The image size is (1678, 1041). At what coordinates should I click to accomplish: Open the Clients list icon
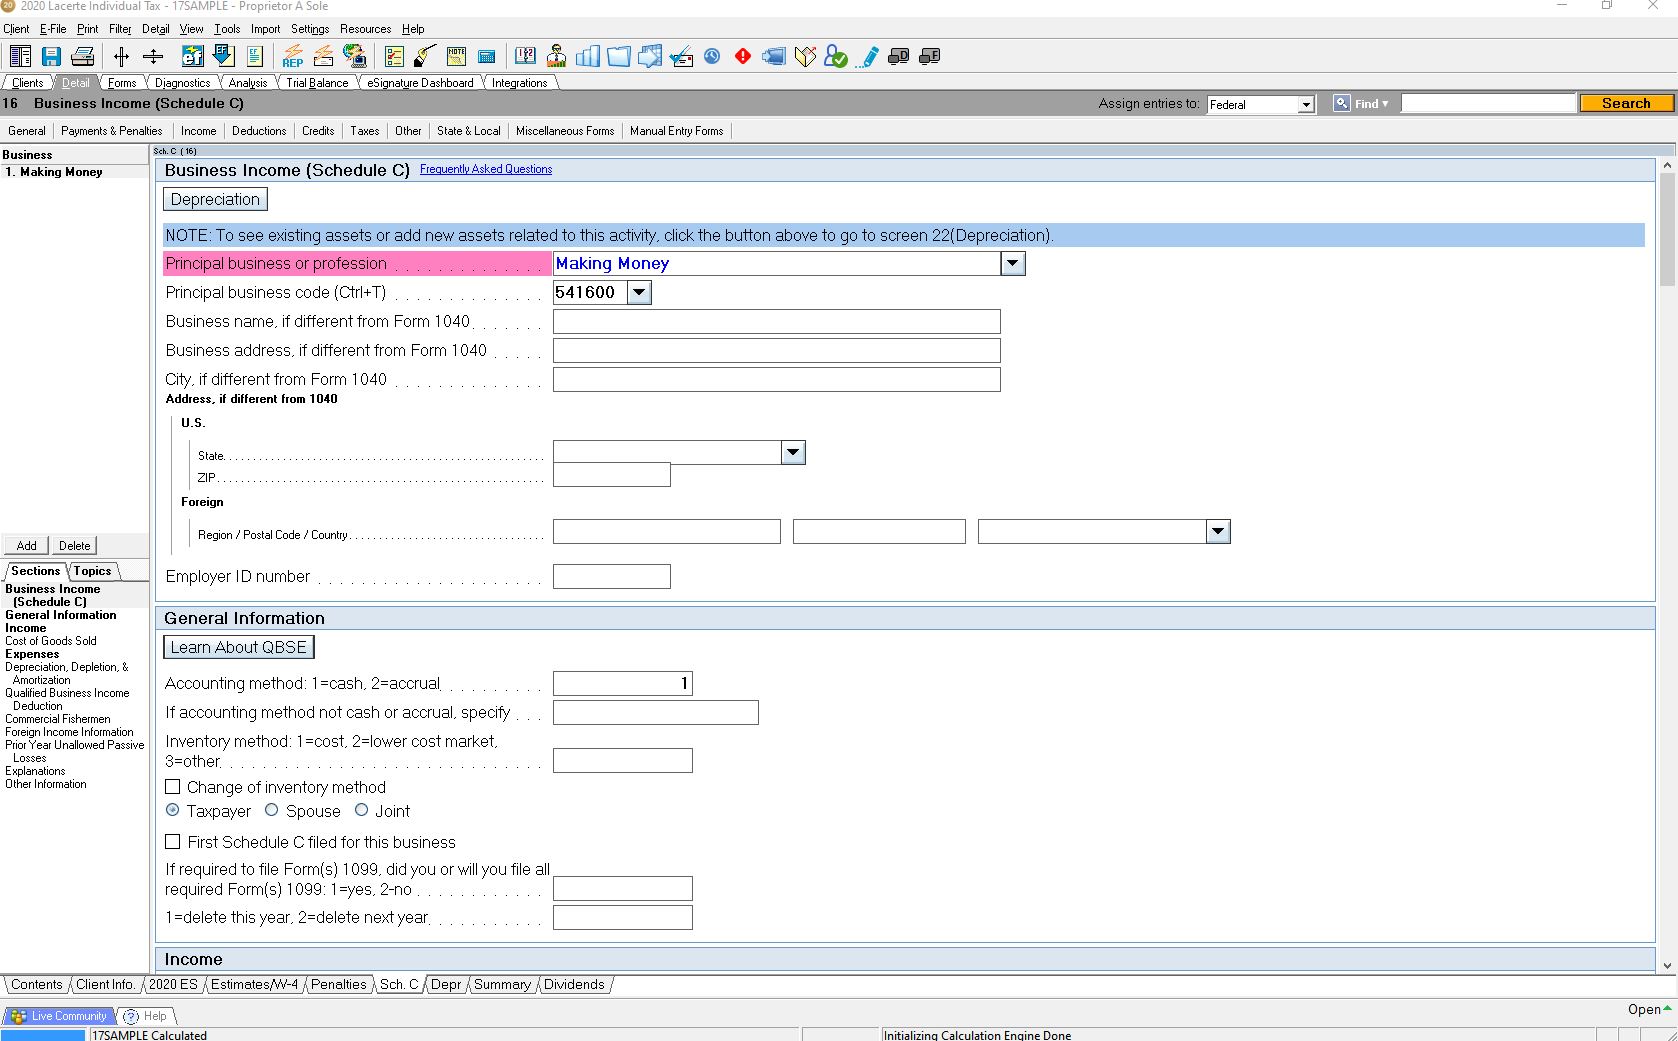point(20,56)
